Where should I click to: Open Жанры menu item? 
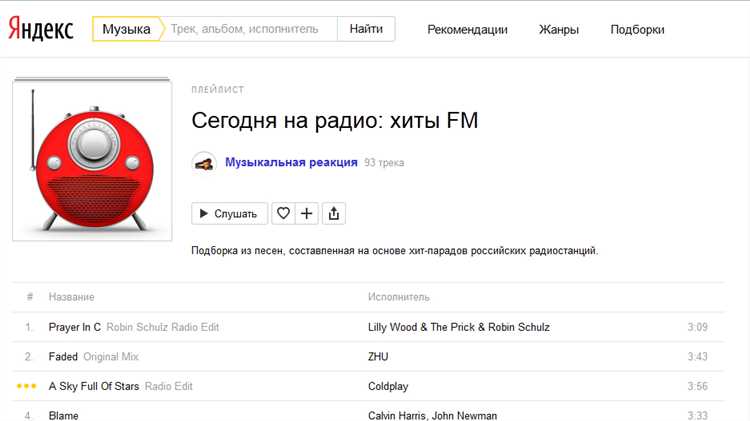pos(559,29)
